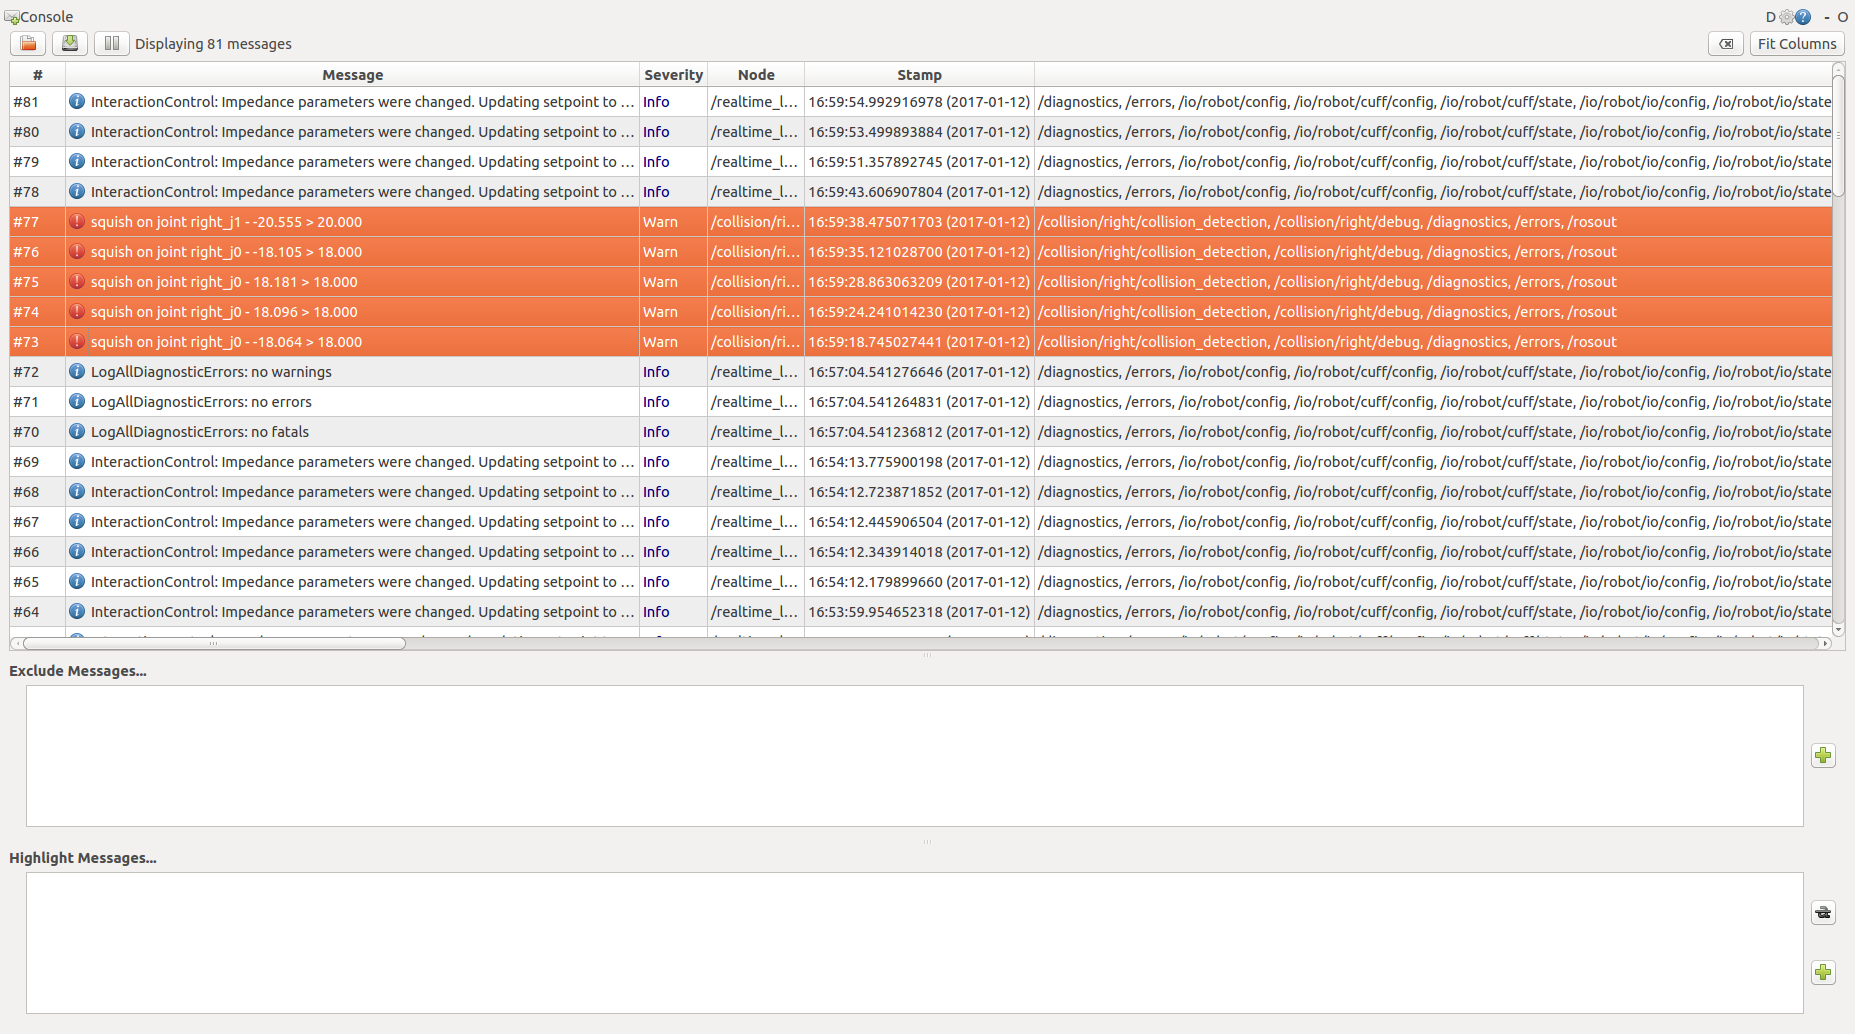The image size is (1855, 1034).
Task: Click horizontal scrollbar right arrow
Action: pos(1825,644)
